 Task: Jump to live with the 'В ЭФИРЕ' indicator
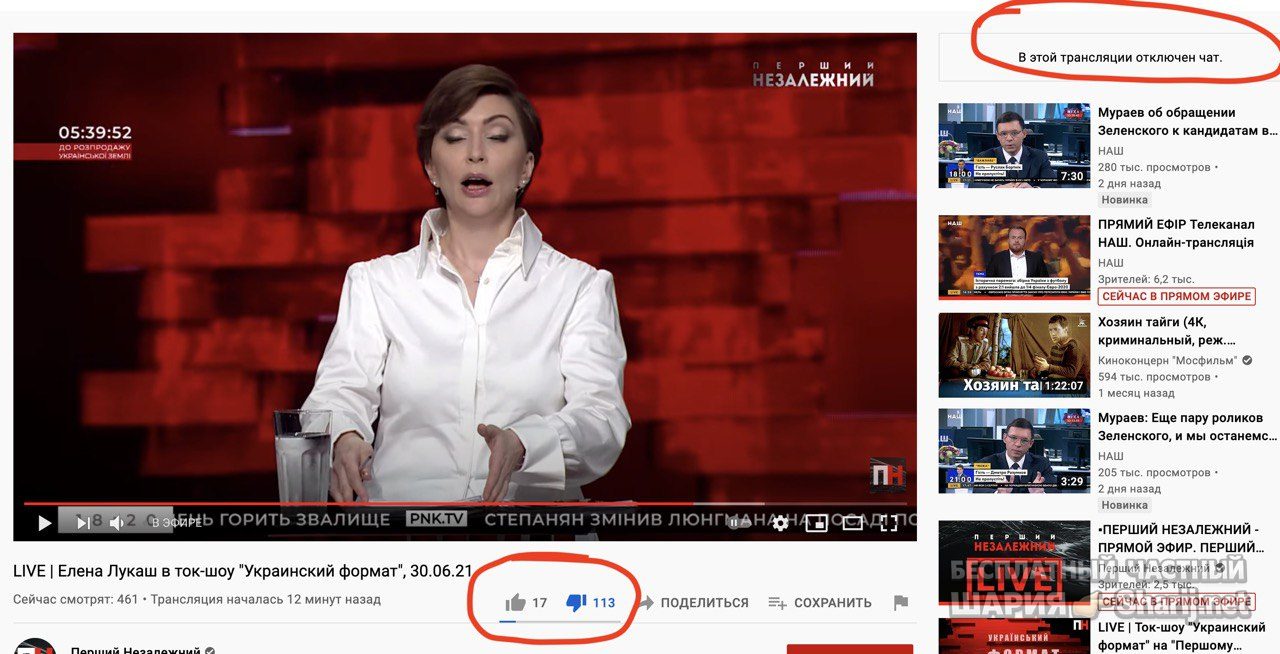(x=176, y=522)
